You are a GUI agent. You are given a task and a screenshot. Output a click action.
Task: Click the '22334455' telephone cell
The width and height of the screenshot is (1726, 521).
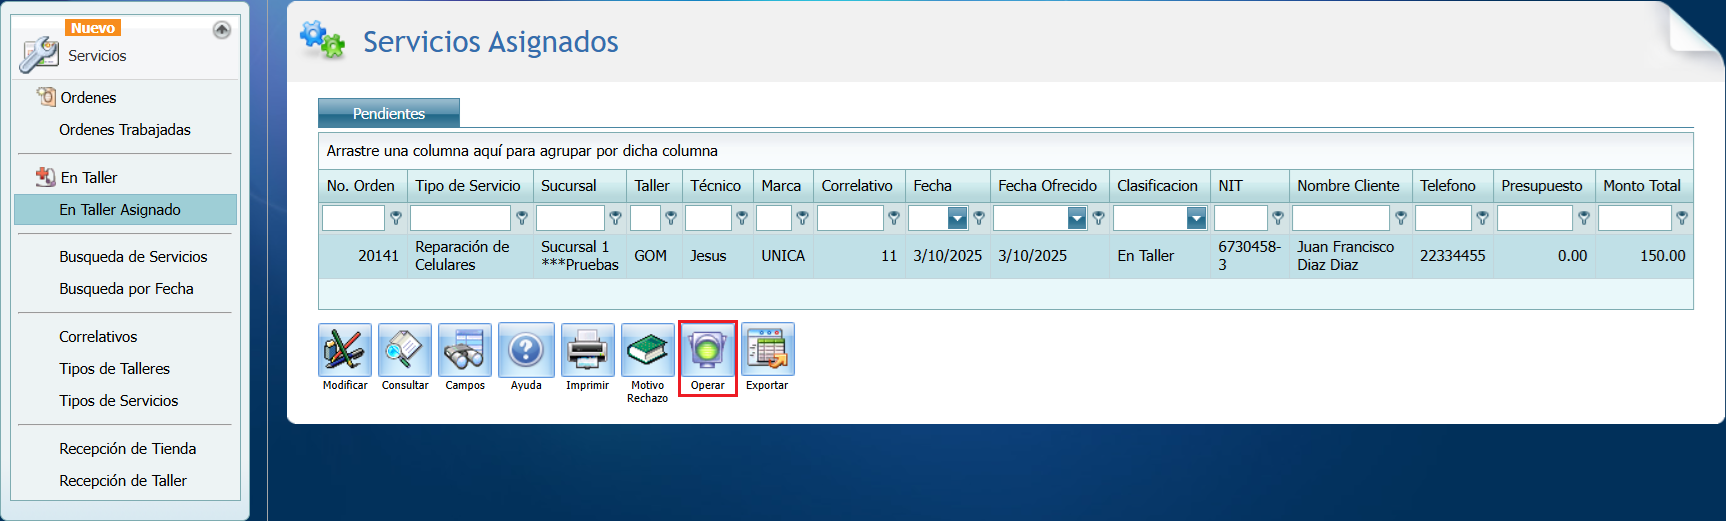click(1452, 256)
